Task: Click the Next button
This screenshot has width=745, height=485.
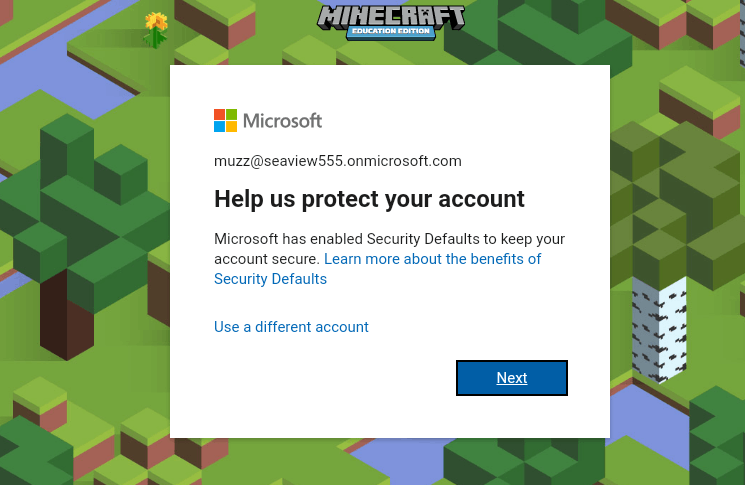Action: [512, 378]
